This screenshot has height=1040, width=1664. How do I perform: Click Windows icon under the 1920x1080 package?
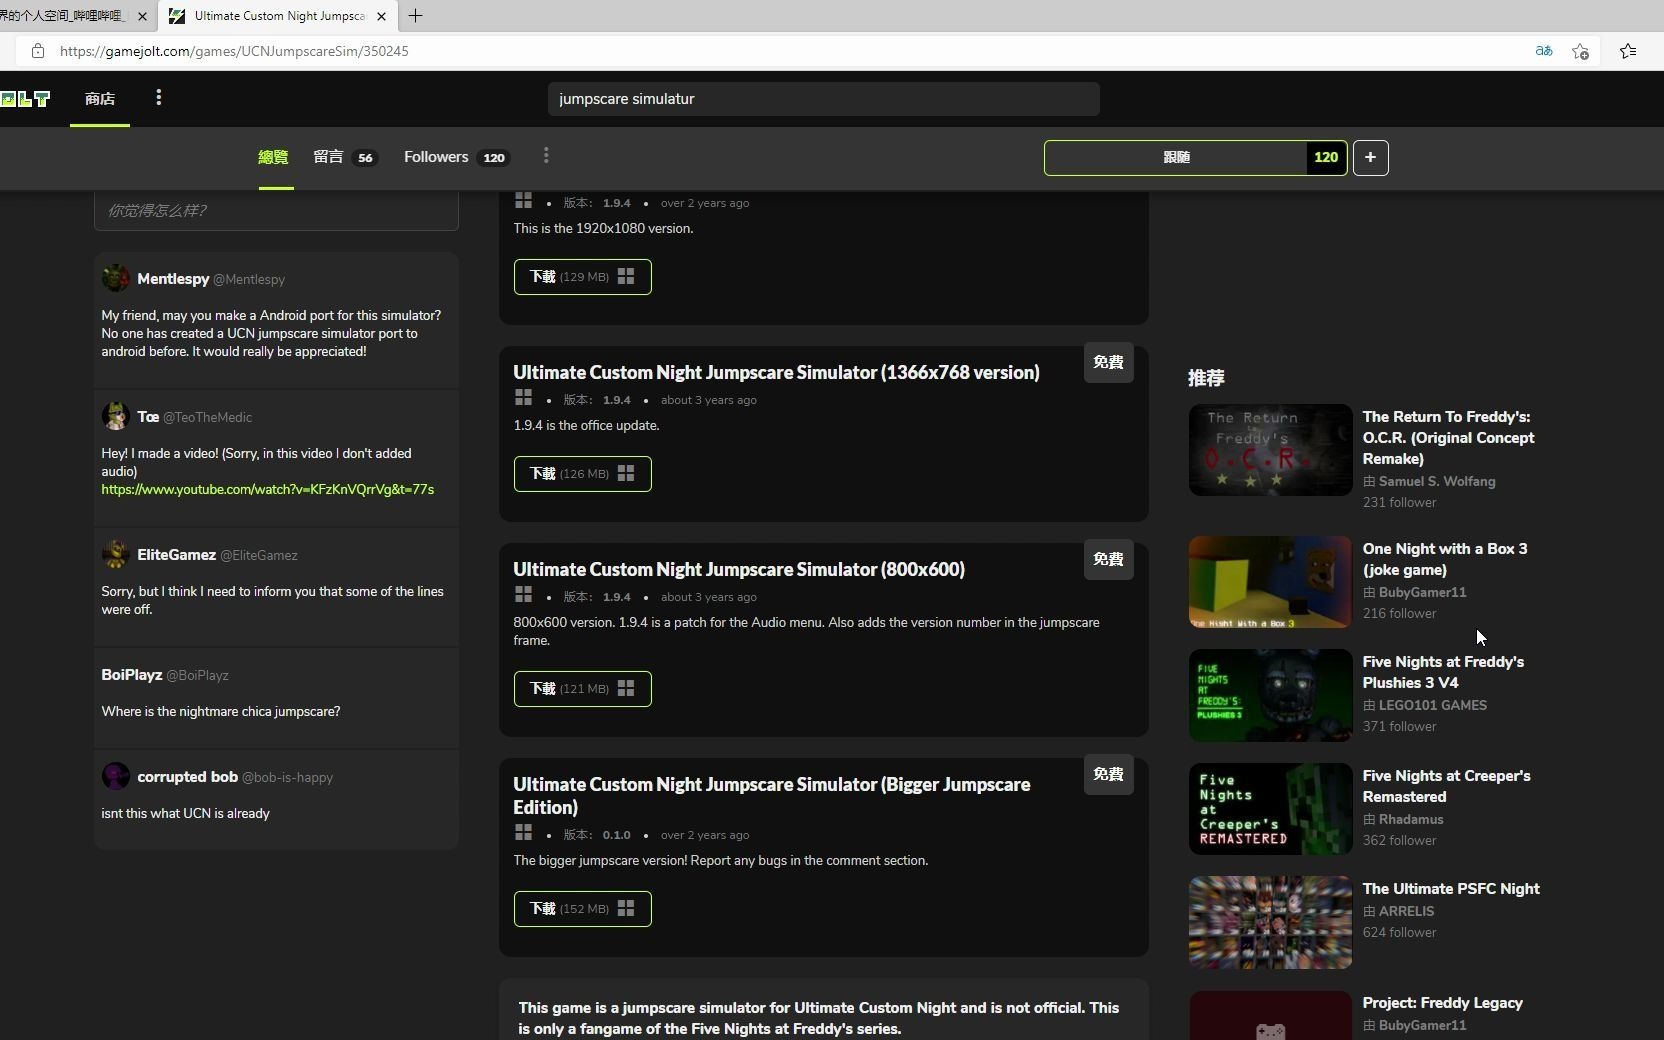coord(523,201)
